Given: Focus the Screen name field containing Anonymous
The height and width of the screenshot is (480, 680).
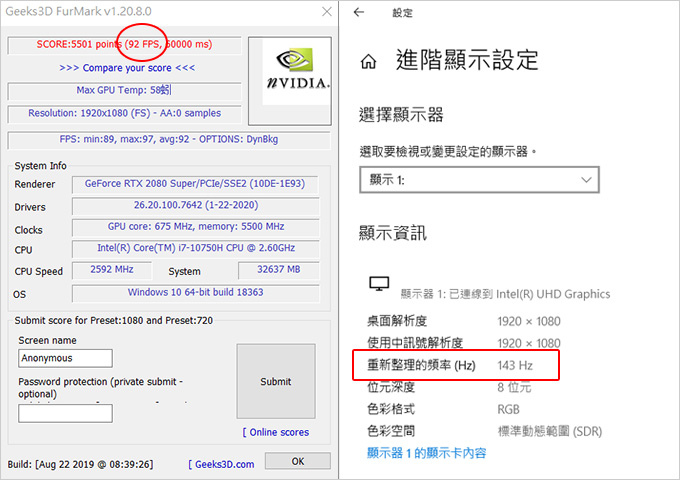Looking at the screenshot, I should [65, 358].
